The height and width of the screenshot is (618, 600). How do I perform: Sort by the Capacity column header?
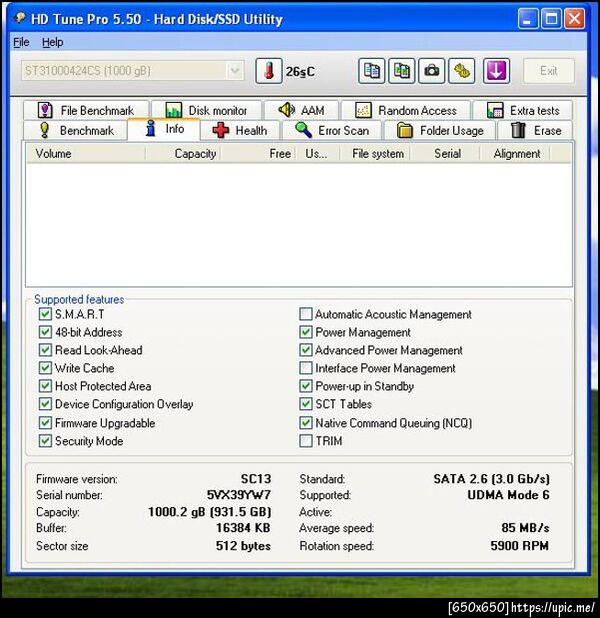[x=183, y=153]
